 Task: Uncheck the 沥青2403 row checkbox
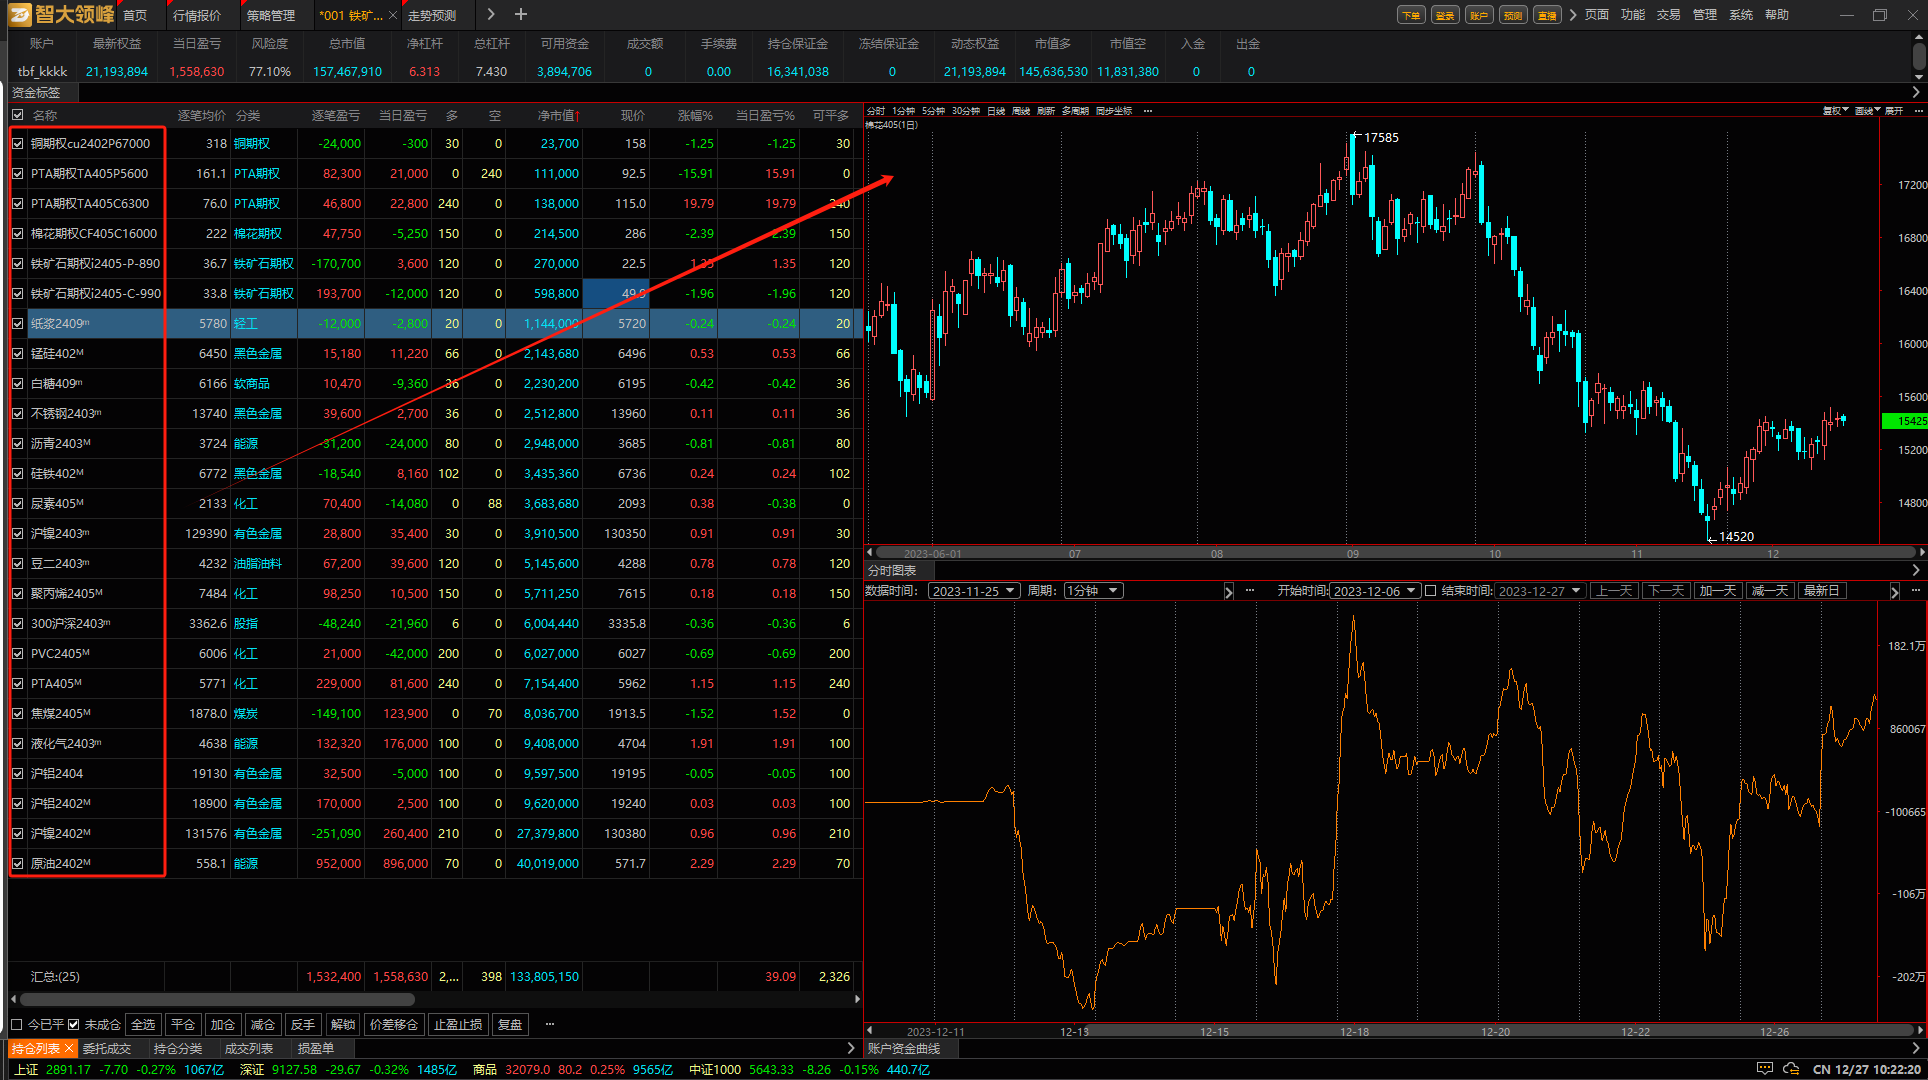[x=17, y=444]
